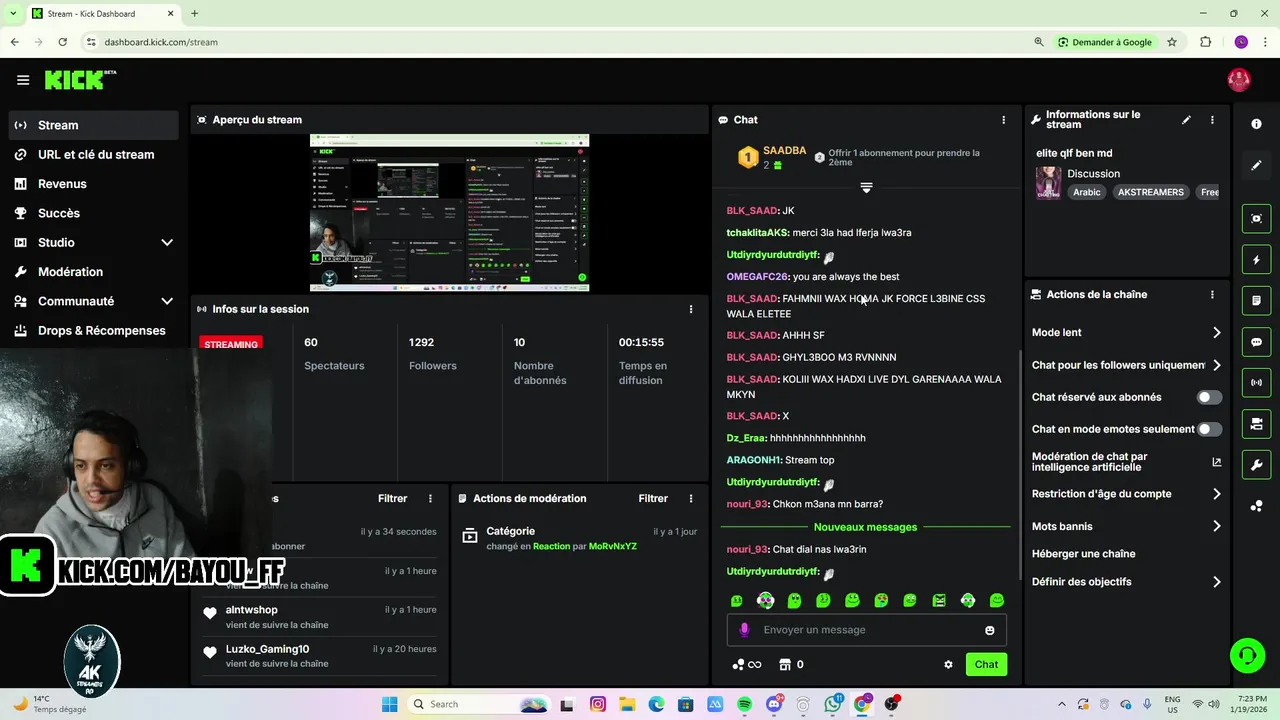
Task: Click the info icon in right rail
Action: pyautogui.click(x=1256, y=124)
